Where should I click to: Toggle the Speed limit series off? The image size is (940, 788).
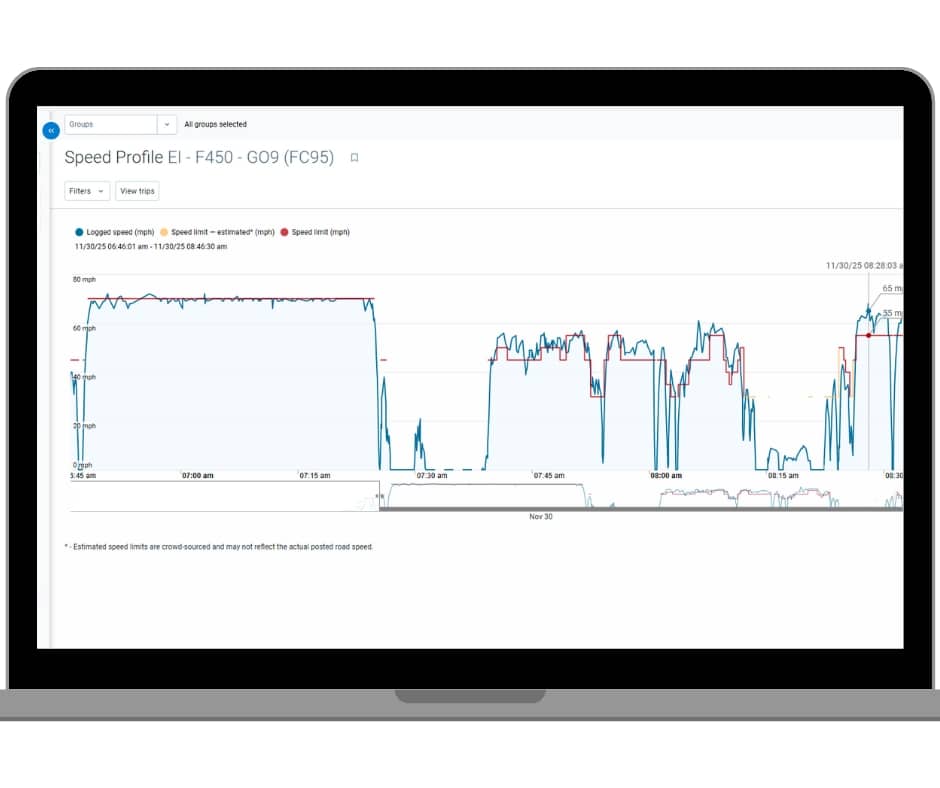coord(320,230)
